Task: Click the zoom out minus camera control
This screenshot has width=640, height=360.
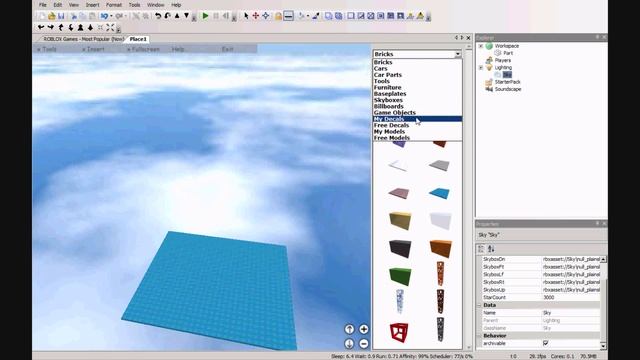Action: point(364,344)
